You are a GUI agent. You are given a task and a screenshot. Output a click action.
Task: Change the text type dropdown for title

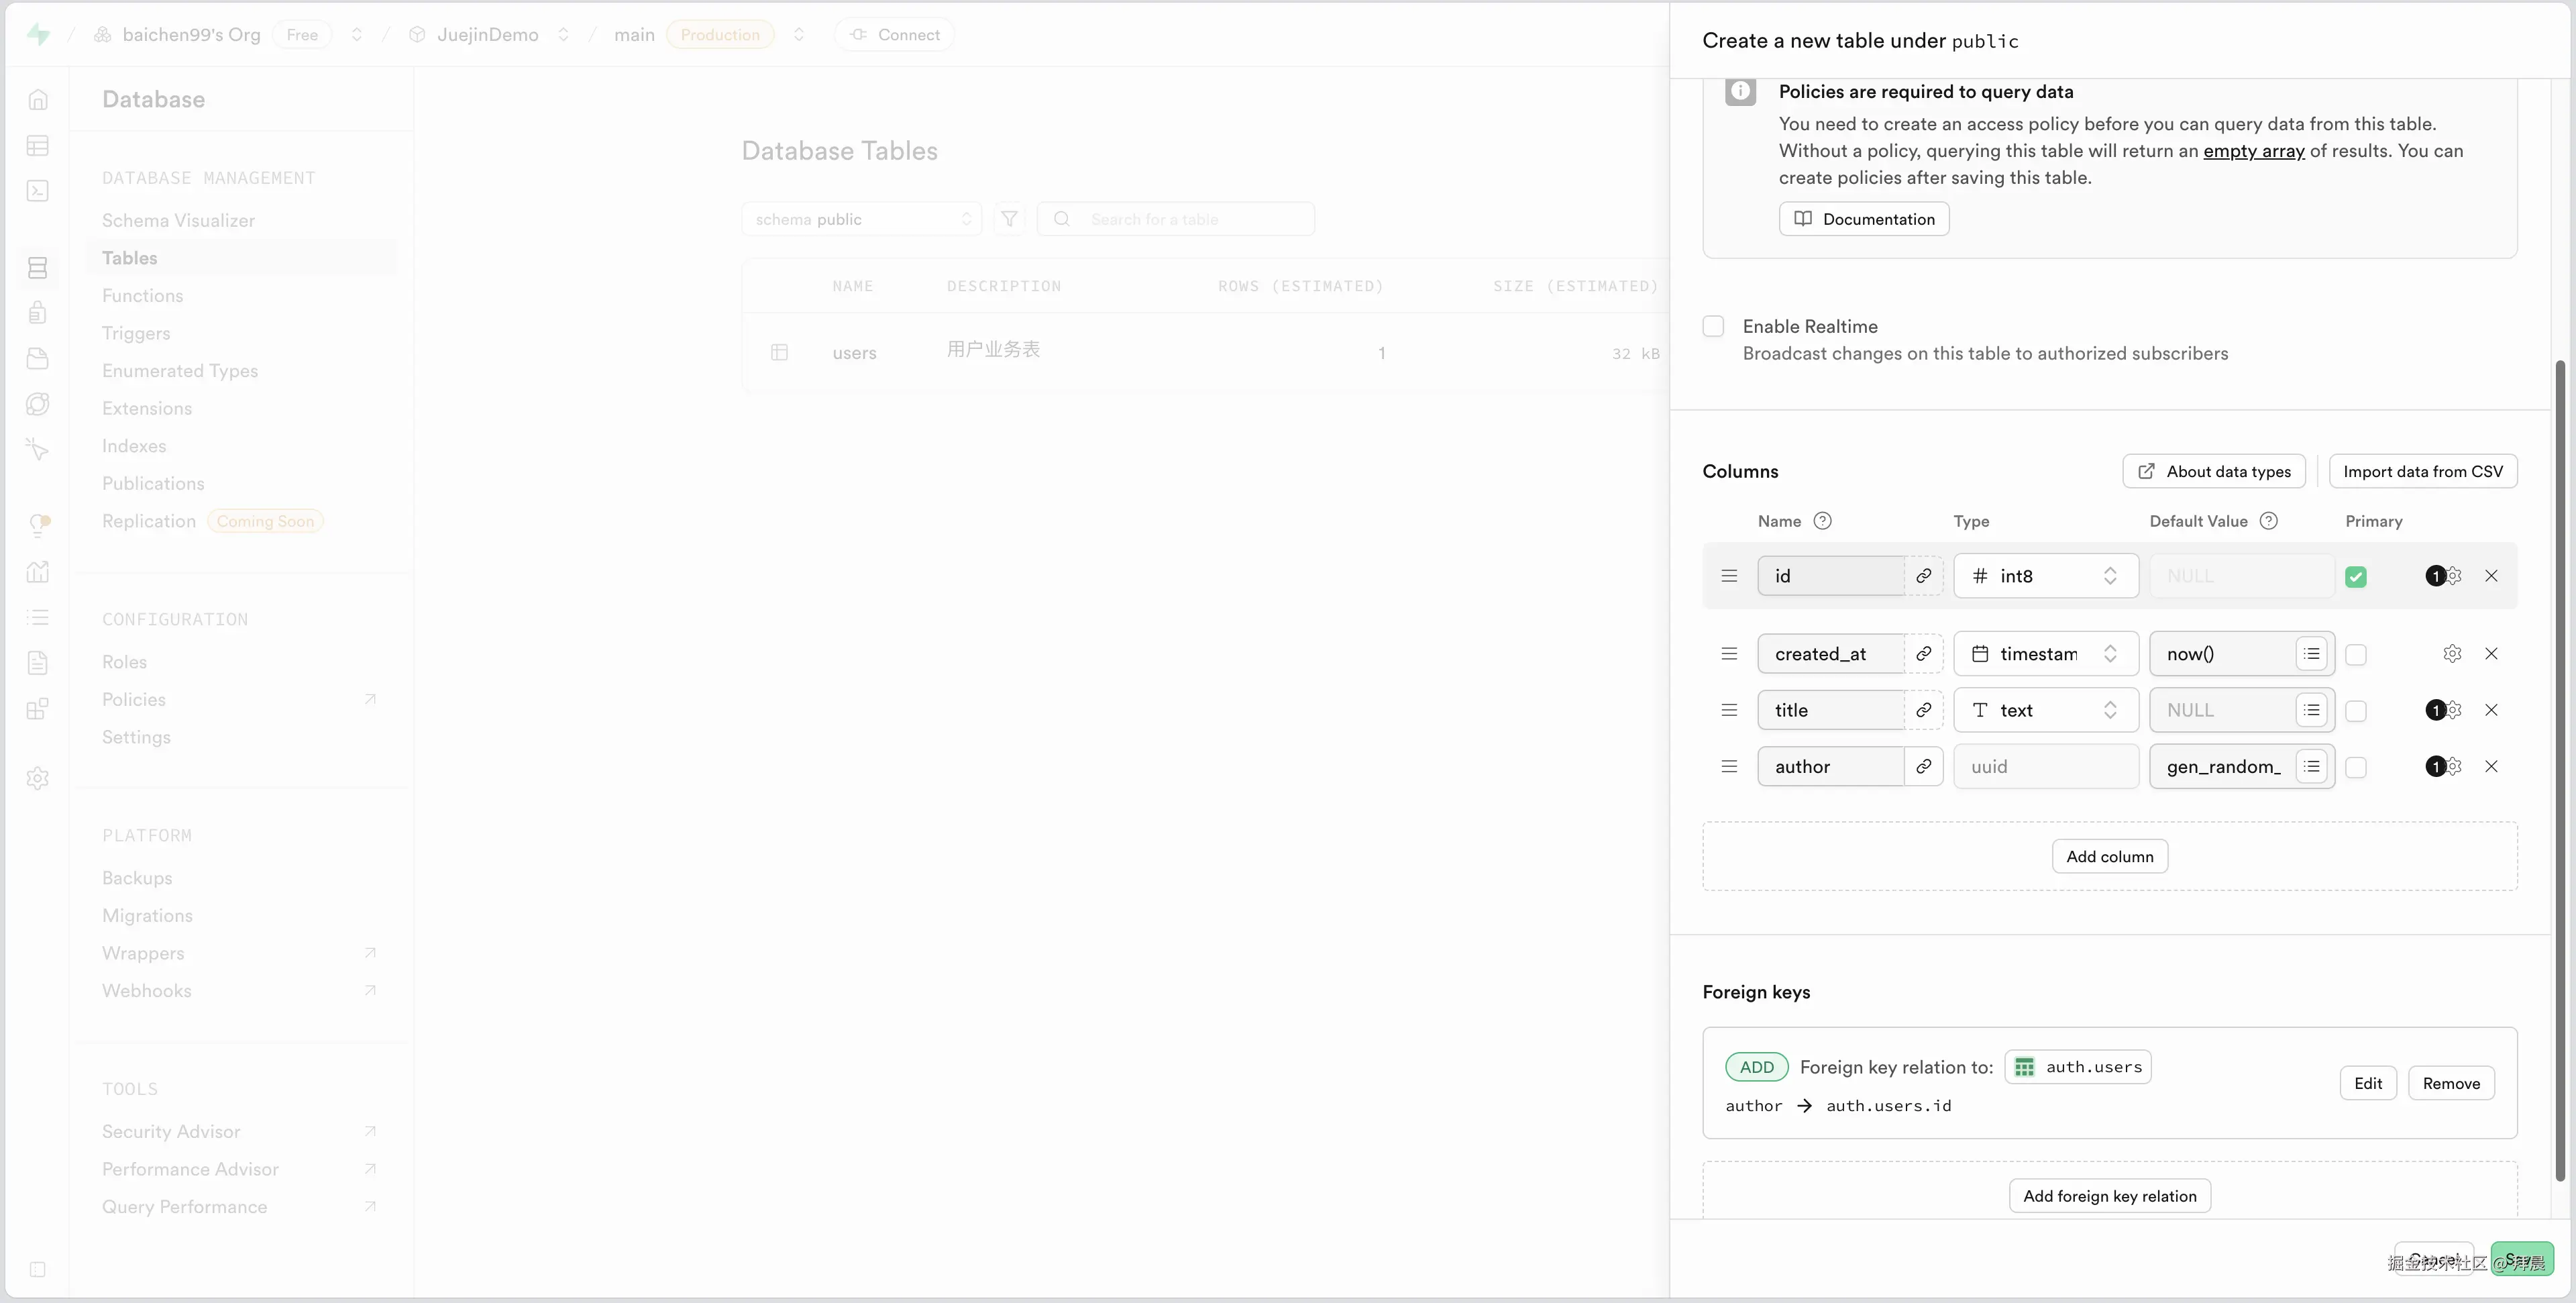tap(2045, 710)
